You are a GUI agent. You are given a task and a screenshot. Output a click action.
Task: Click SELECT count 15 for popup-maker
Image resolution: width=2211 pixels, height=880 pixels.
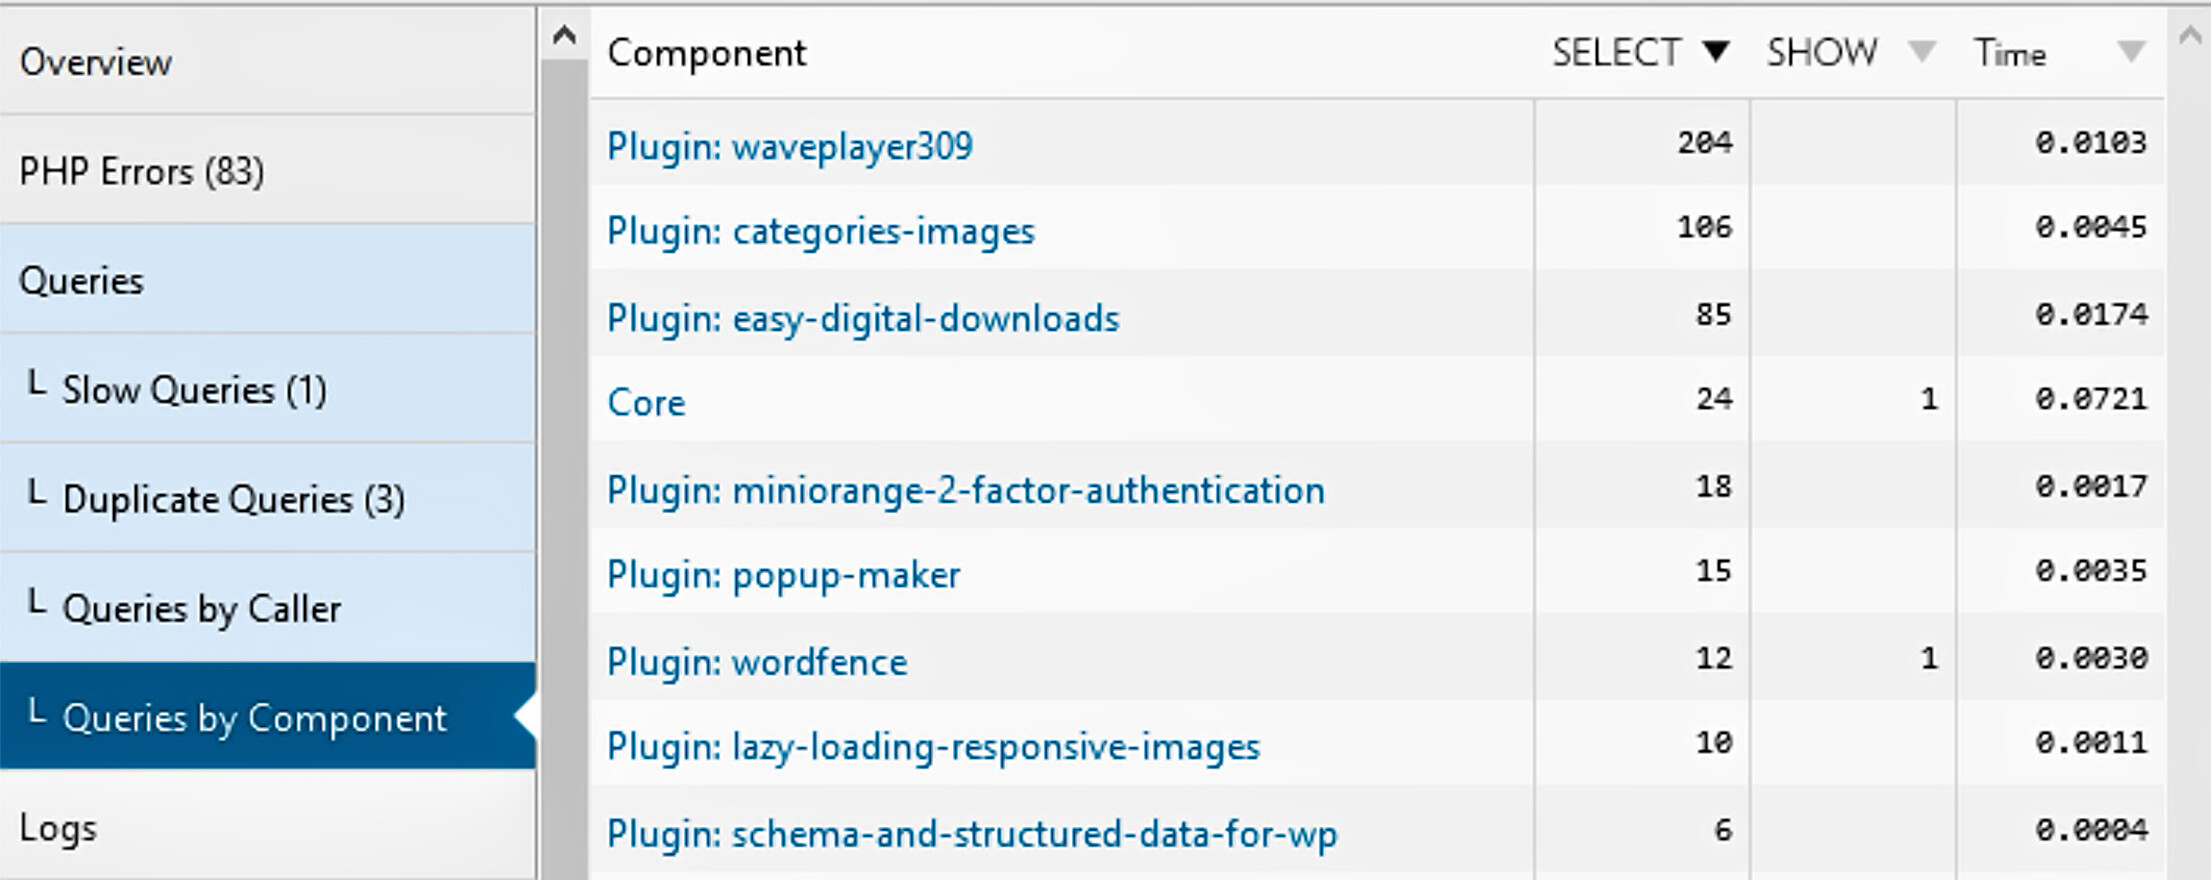coord(1714,571)
